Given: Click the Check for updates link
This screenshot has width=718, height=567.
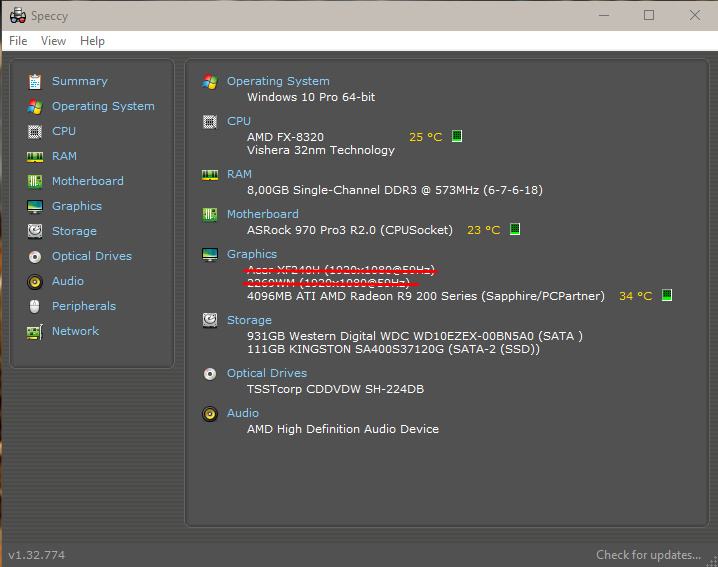Looking at the screenshot, I should pos(648,555).
